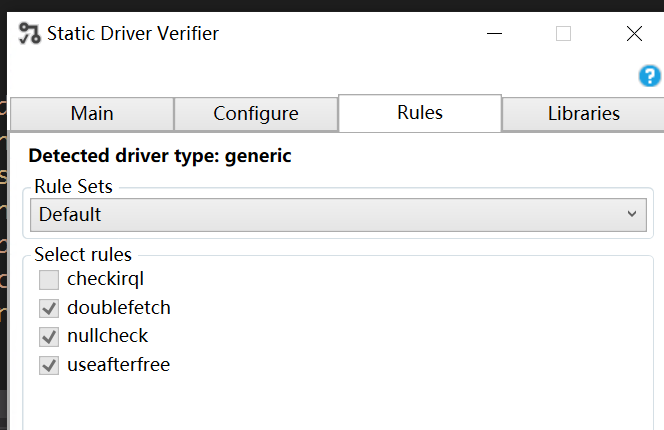Image resolution: width=664 pixels, height=430 pixels.
Task: Switch to the Main tab
Action: point(92,114)
